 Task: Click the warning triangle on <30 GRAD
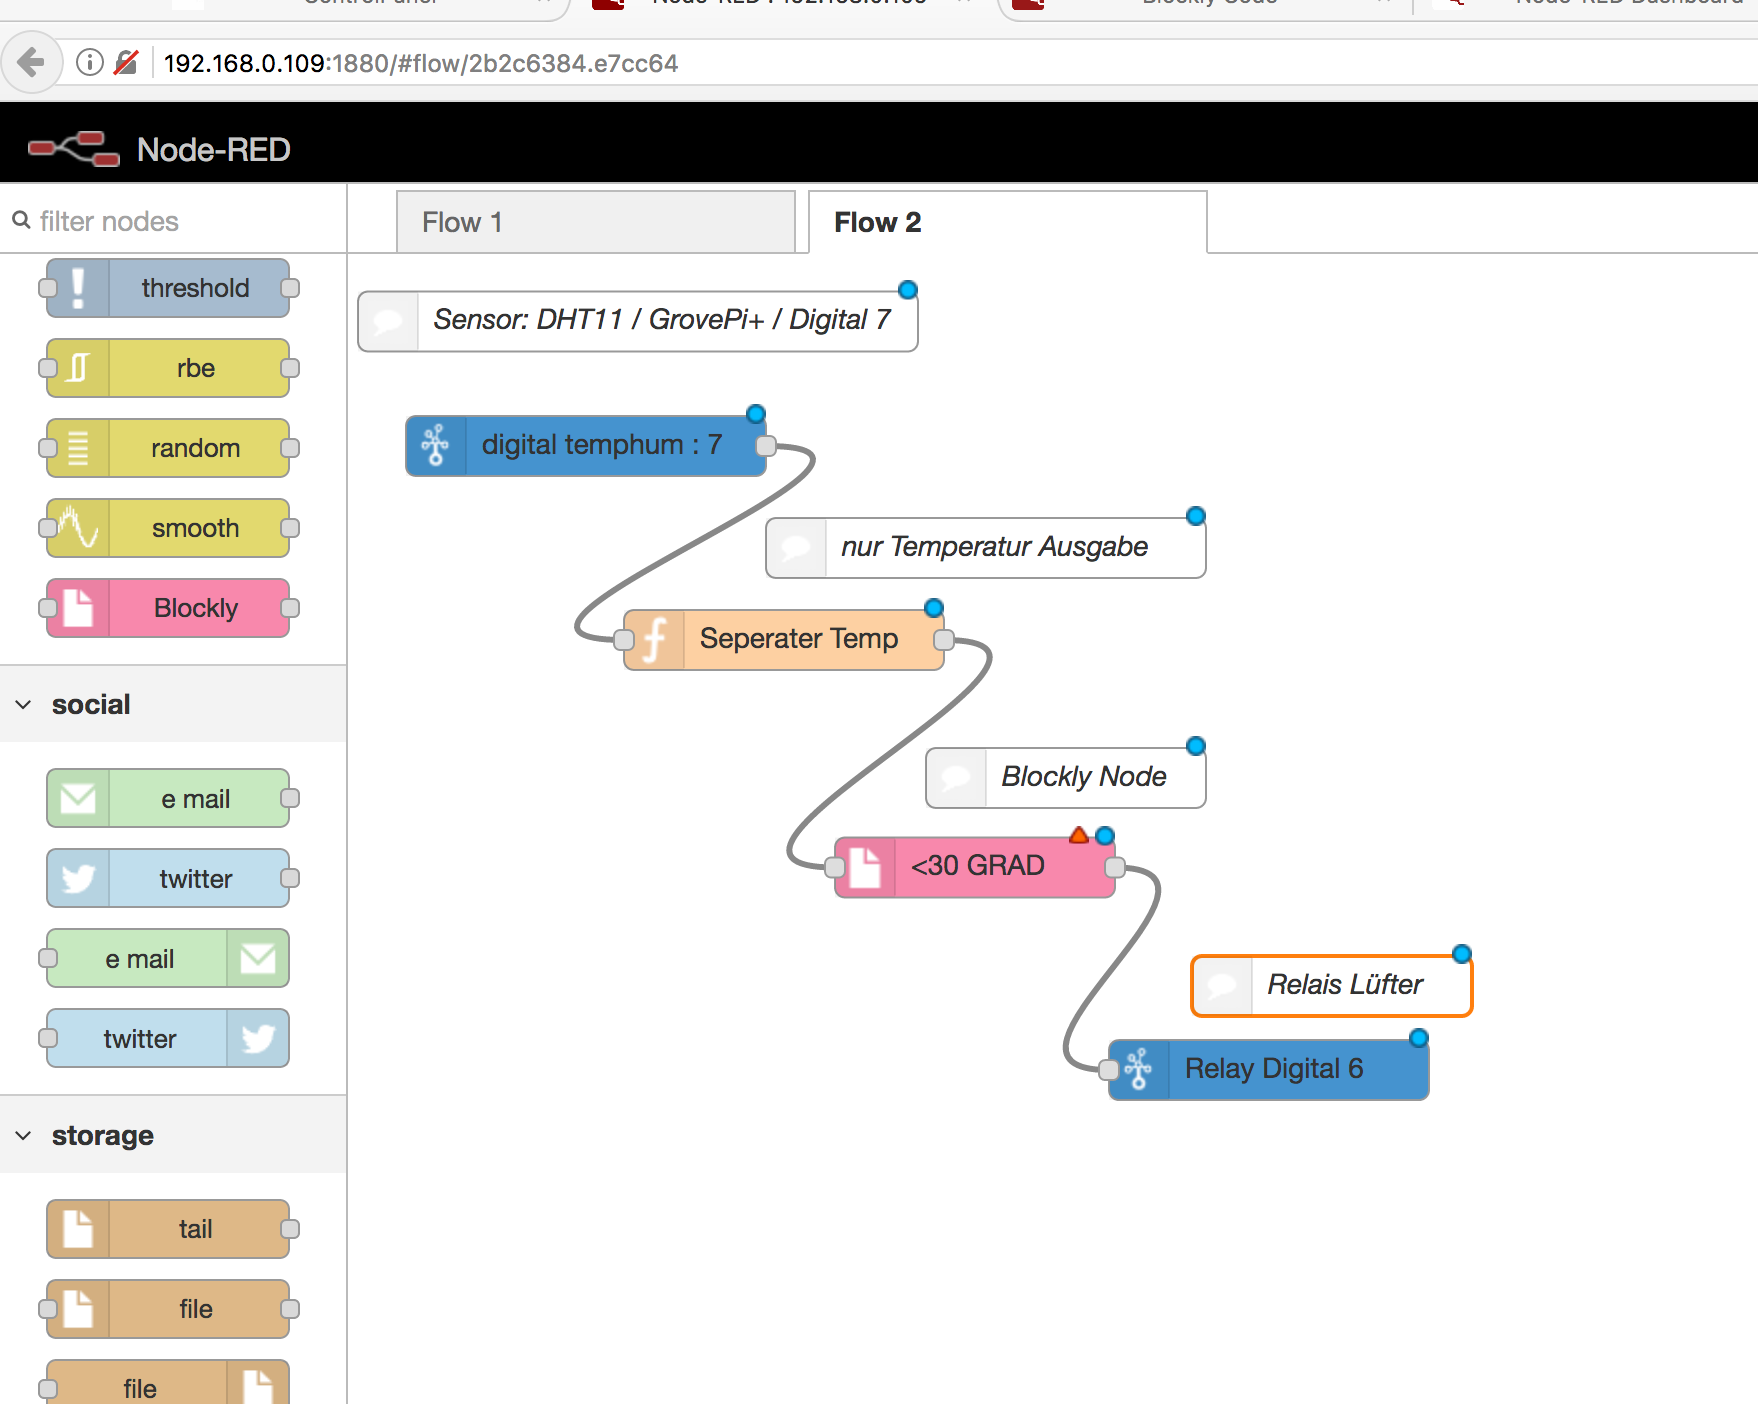pyautogui.click(x=1079, y=835)
